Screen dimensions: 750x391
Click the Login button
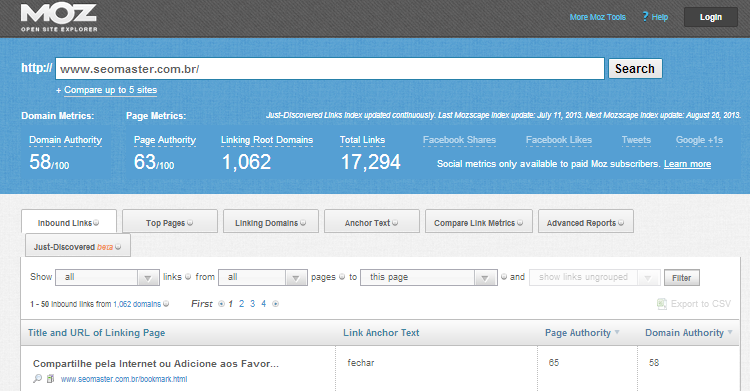711,17
